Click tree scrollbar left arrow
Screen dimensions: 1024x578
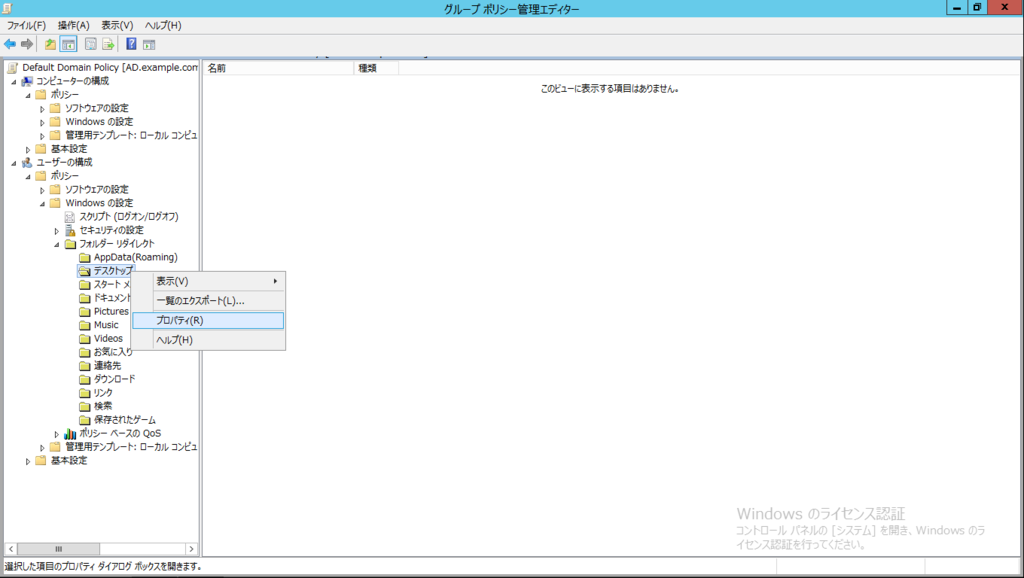[x=11, y=549]
